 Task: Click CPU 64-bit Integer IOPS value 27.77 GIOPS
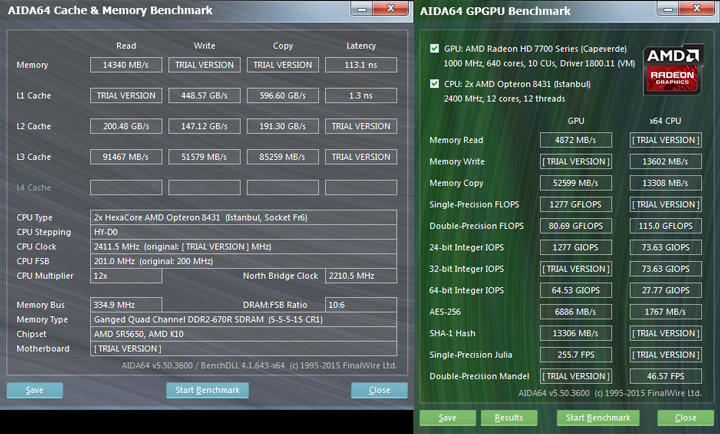pyautogui.click(x=665, y=290)
